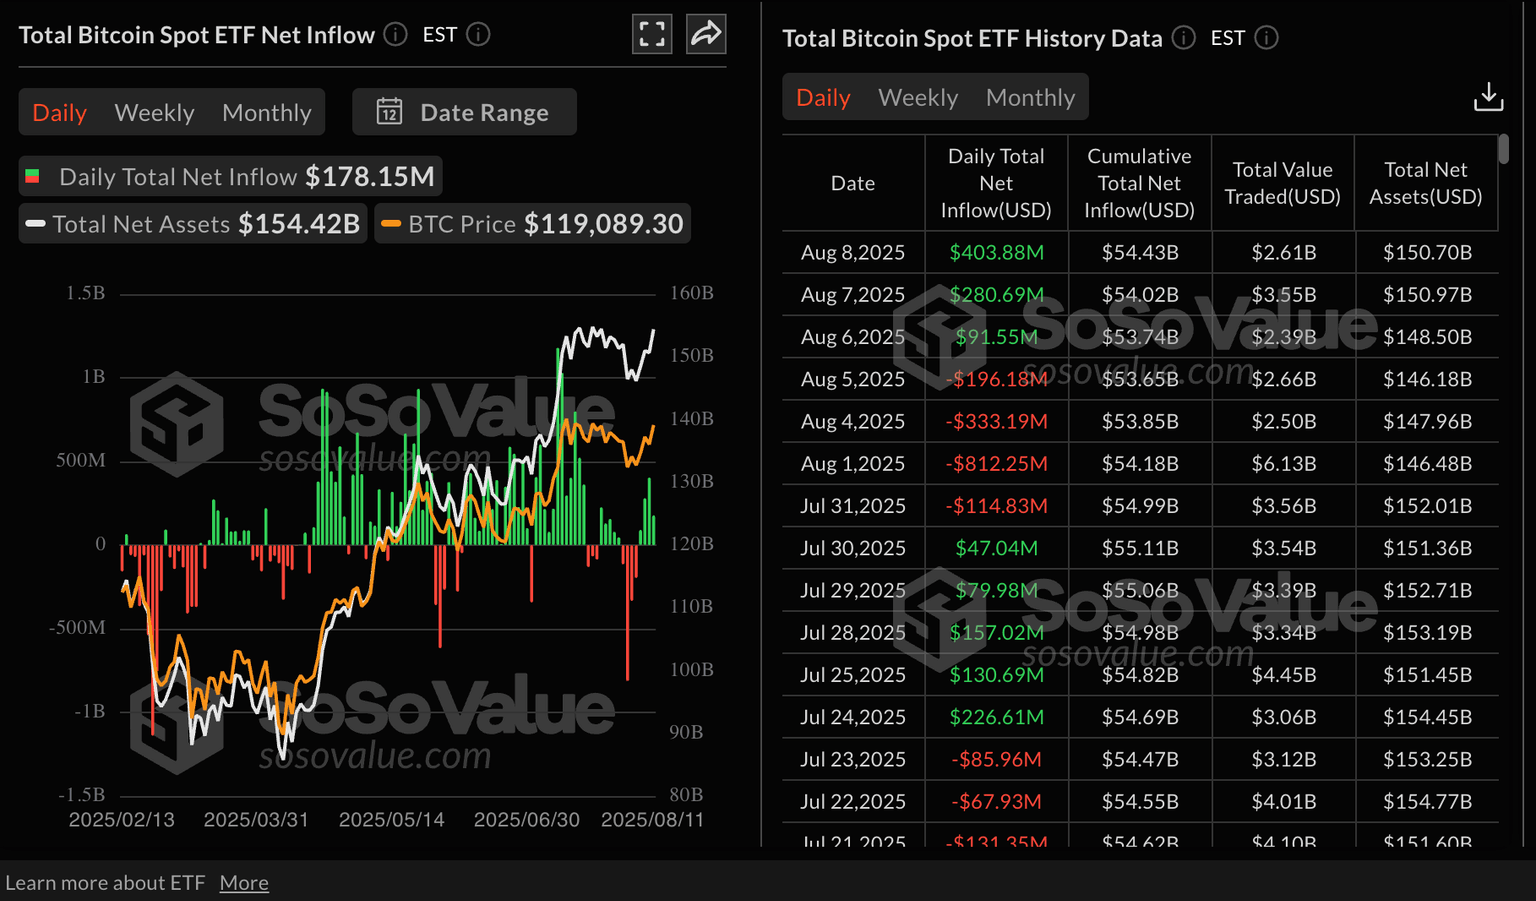
Task: Click the history table scrollbar thumb
Action: click(x=1503, y=150)
